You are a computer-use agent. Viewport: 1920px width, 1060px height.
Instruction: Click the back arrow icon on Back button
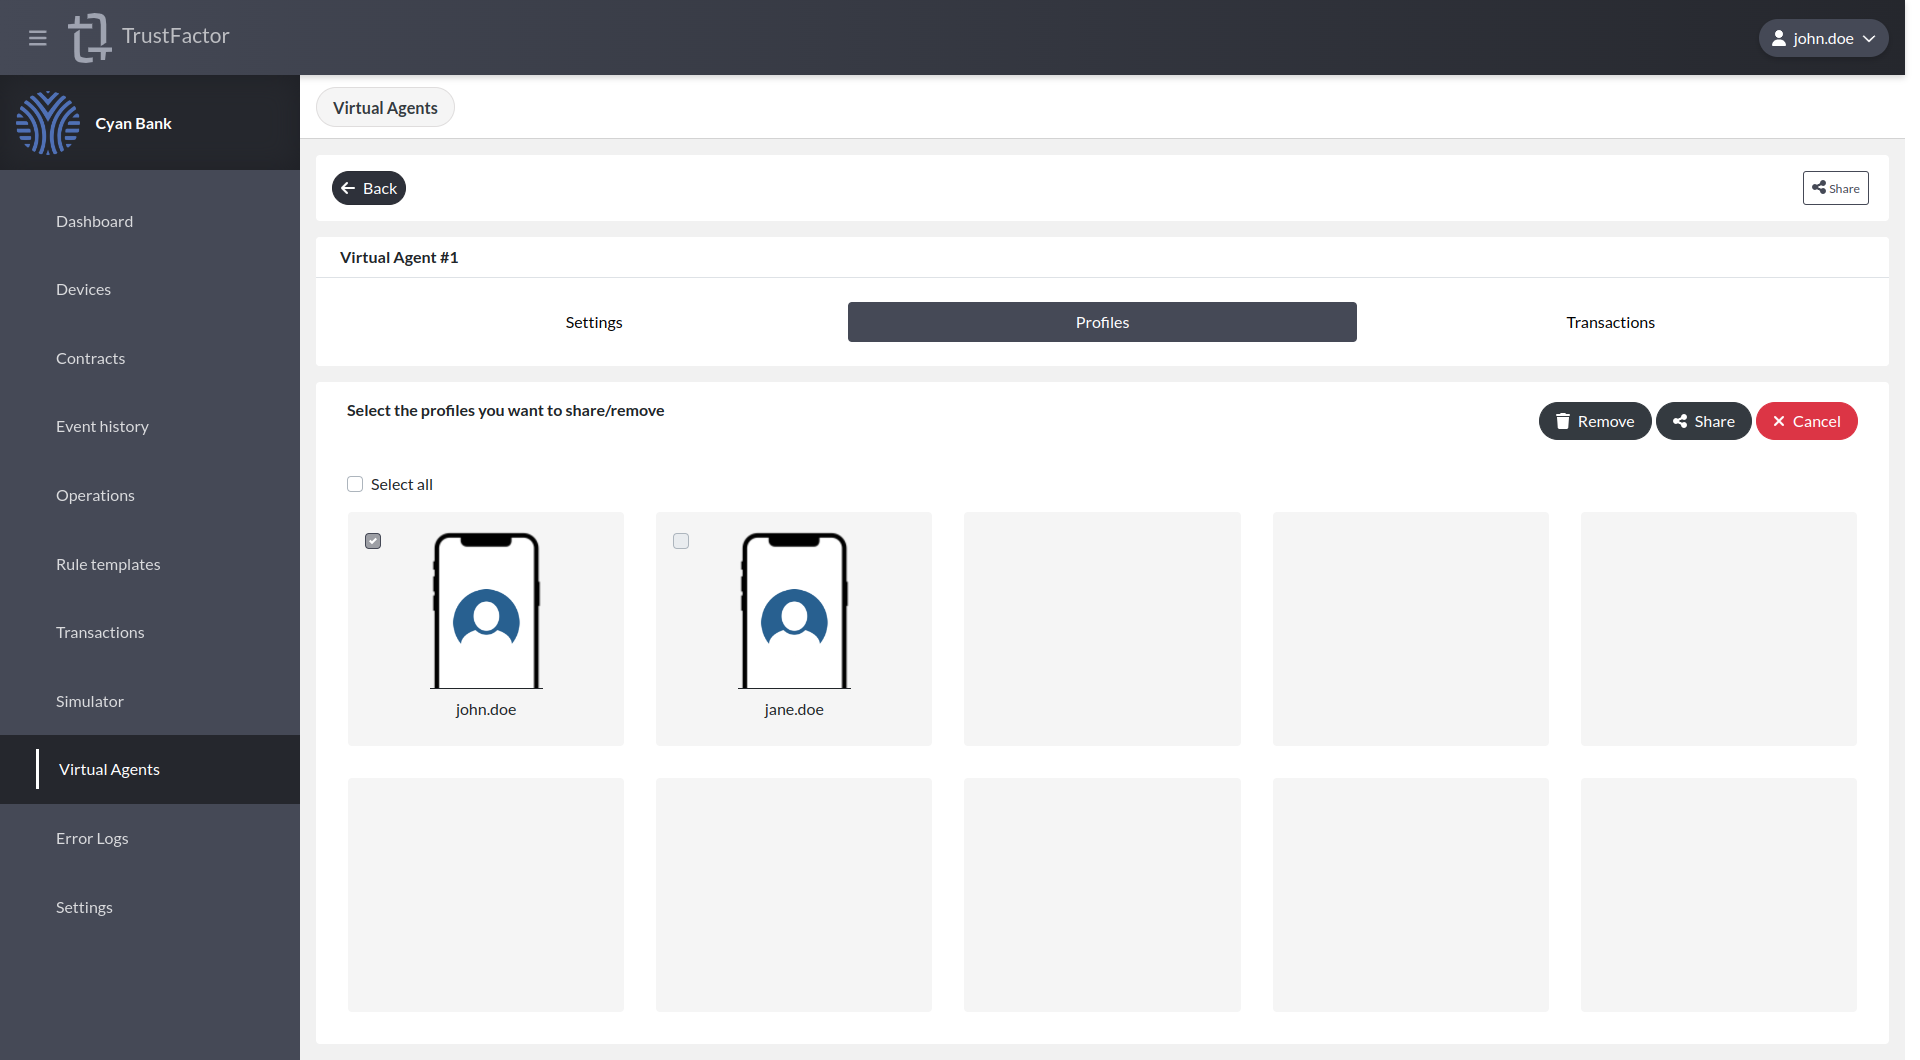point(347,188)
